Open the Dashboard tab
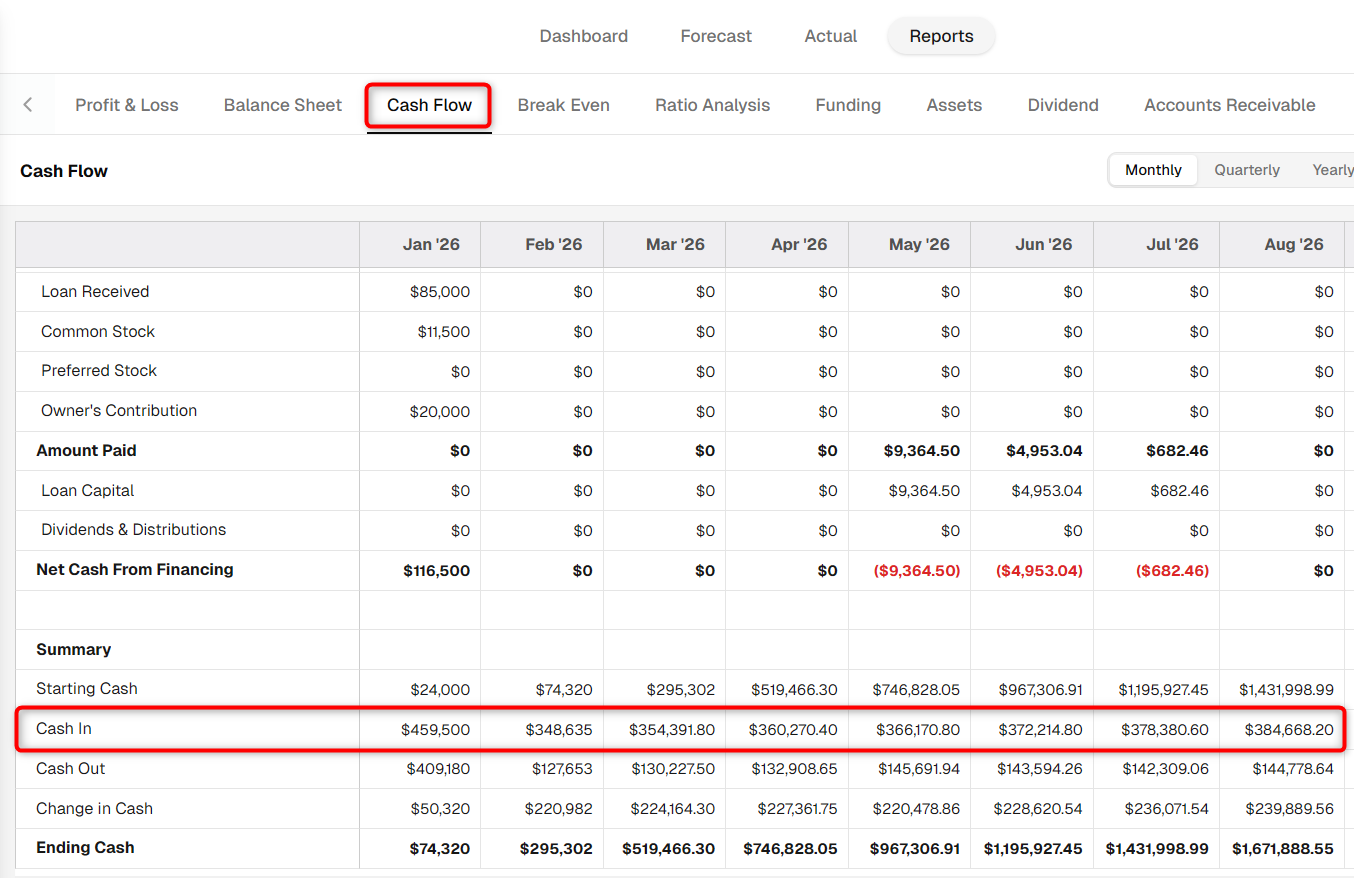1354x878 pixels. coord(584,36)
